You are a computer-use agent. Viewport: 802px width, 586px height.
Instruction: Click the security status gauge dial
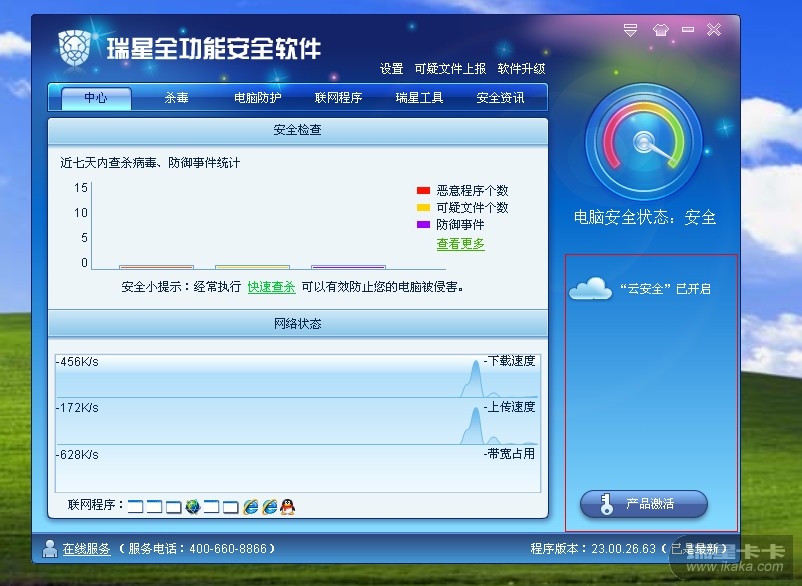click(x=644, y=142)
